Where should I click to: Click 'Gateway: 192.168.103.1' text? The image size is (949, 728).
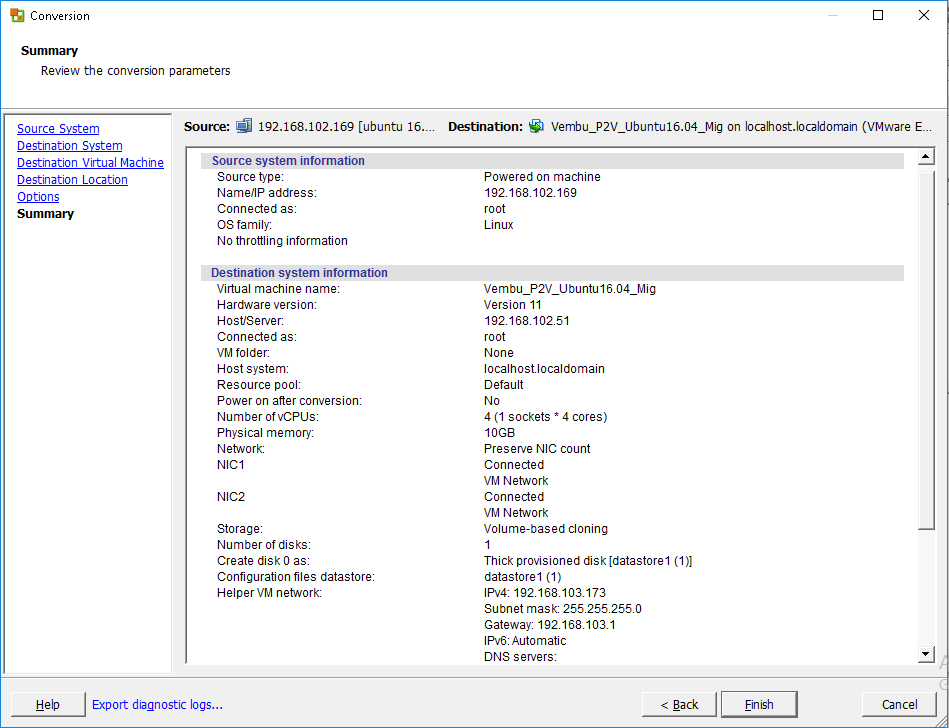pyautogui.click(x=550, y=625)
